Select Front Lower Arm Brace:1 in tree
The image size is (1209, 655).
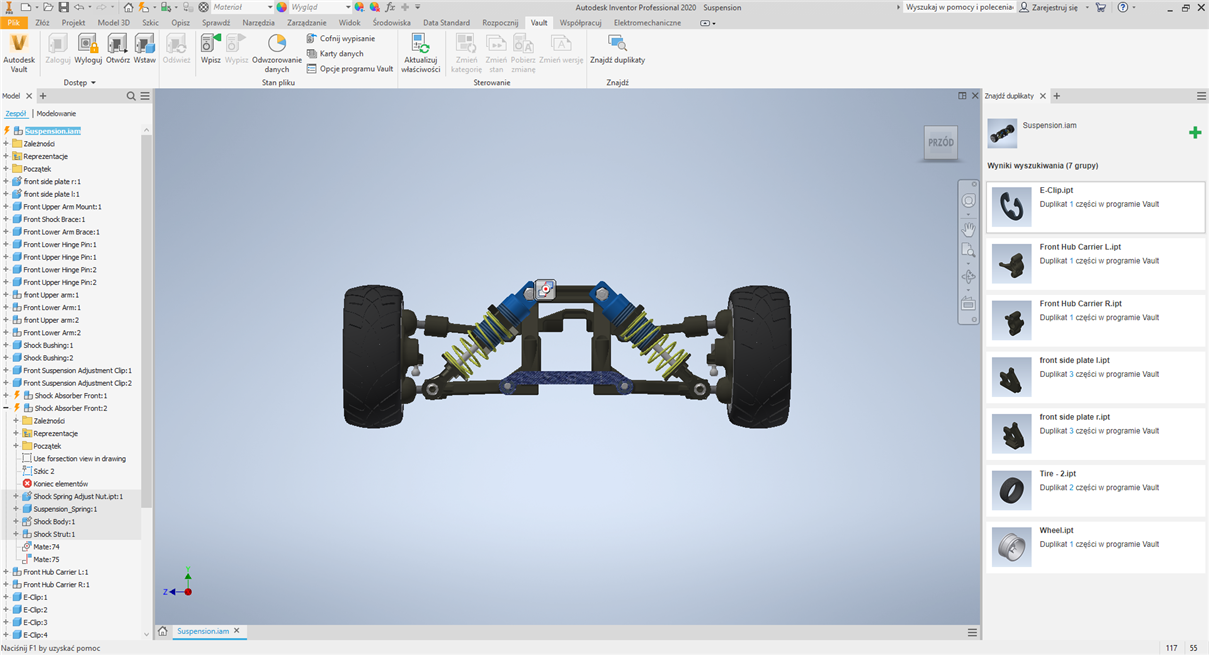click(62, 232)
